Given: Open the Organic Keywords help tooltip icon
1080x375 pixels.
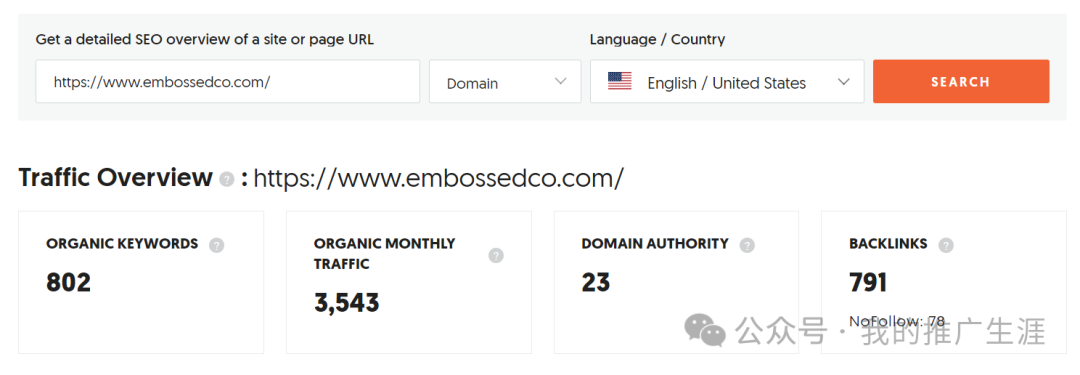Looking at the screenshot, I should tap(216, 244).
